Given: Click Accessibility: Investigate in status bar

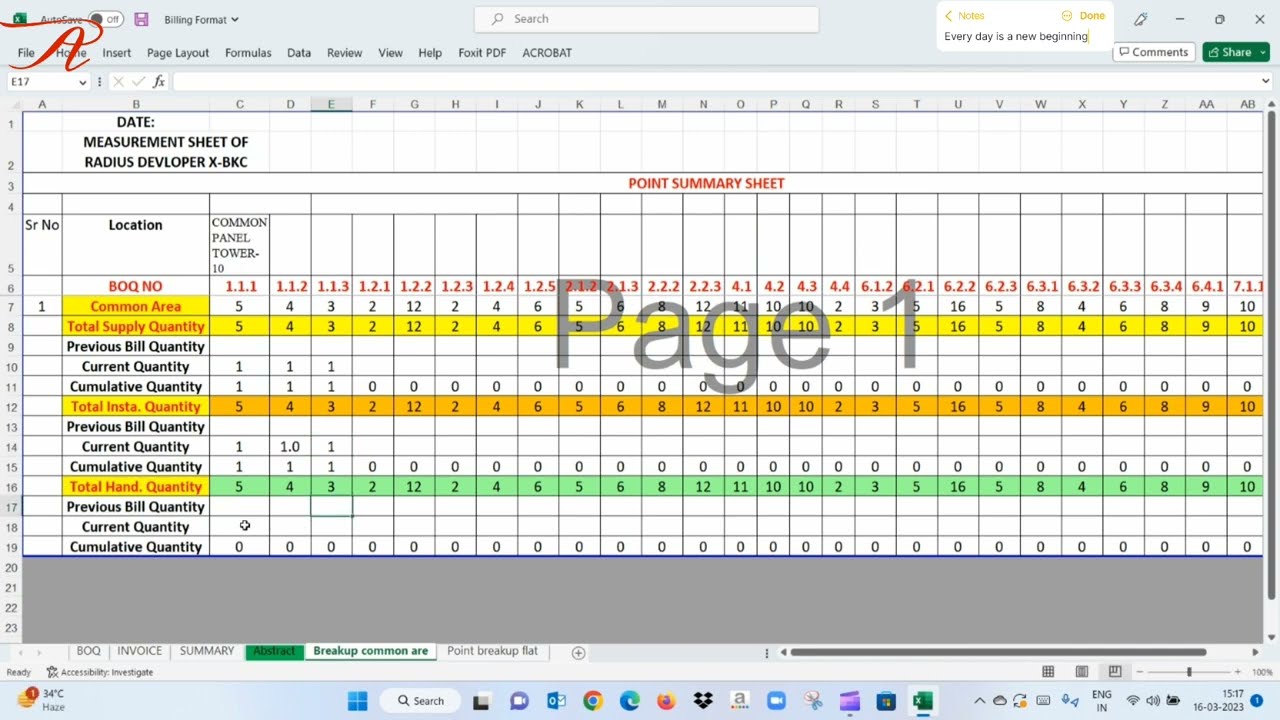Looking at the screenshot, I should pyautogui.click(x=99, y=672).
